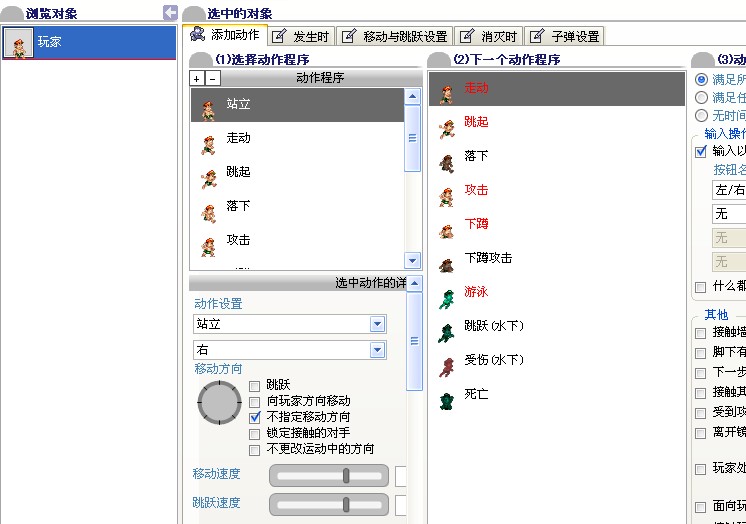Viewport: 746px width, 524px height.
Task: Select the red 跳起 text in next actions
Action: pyautogui.click(x=476, y=122)
